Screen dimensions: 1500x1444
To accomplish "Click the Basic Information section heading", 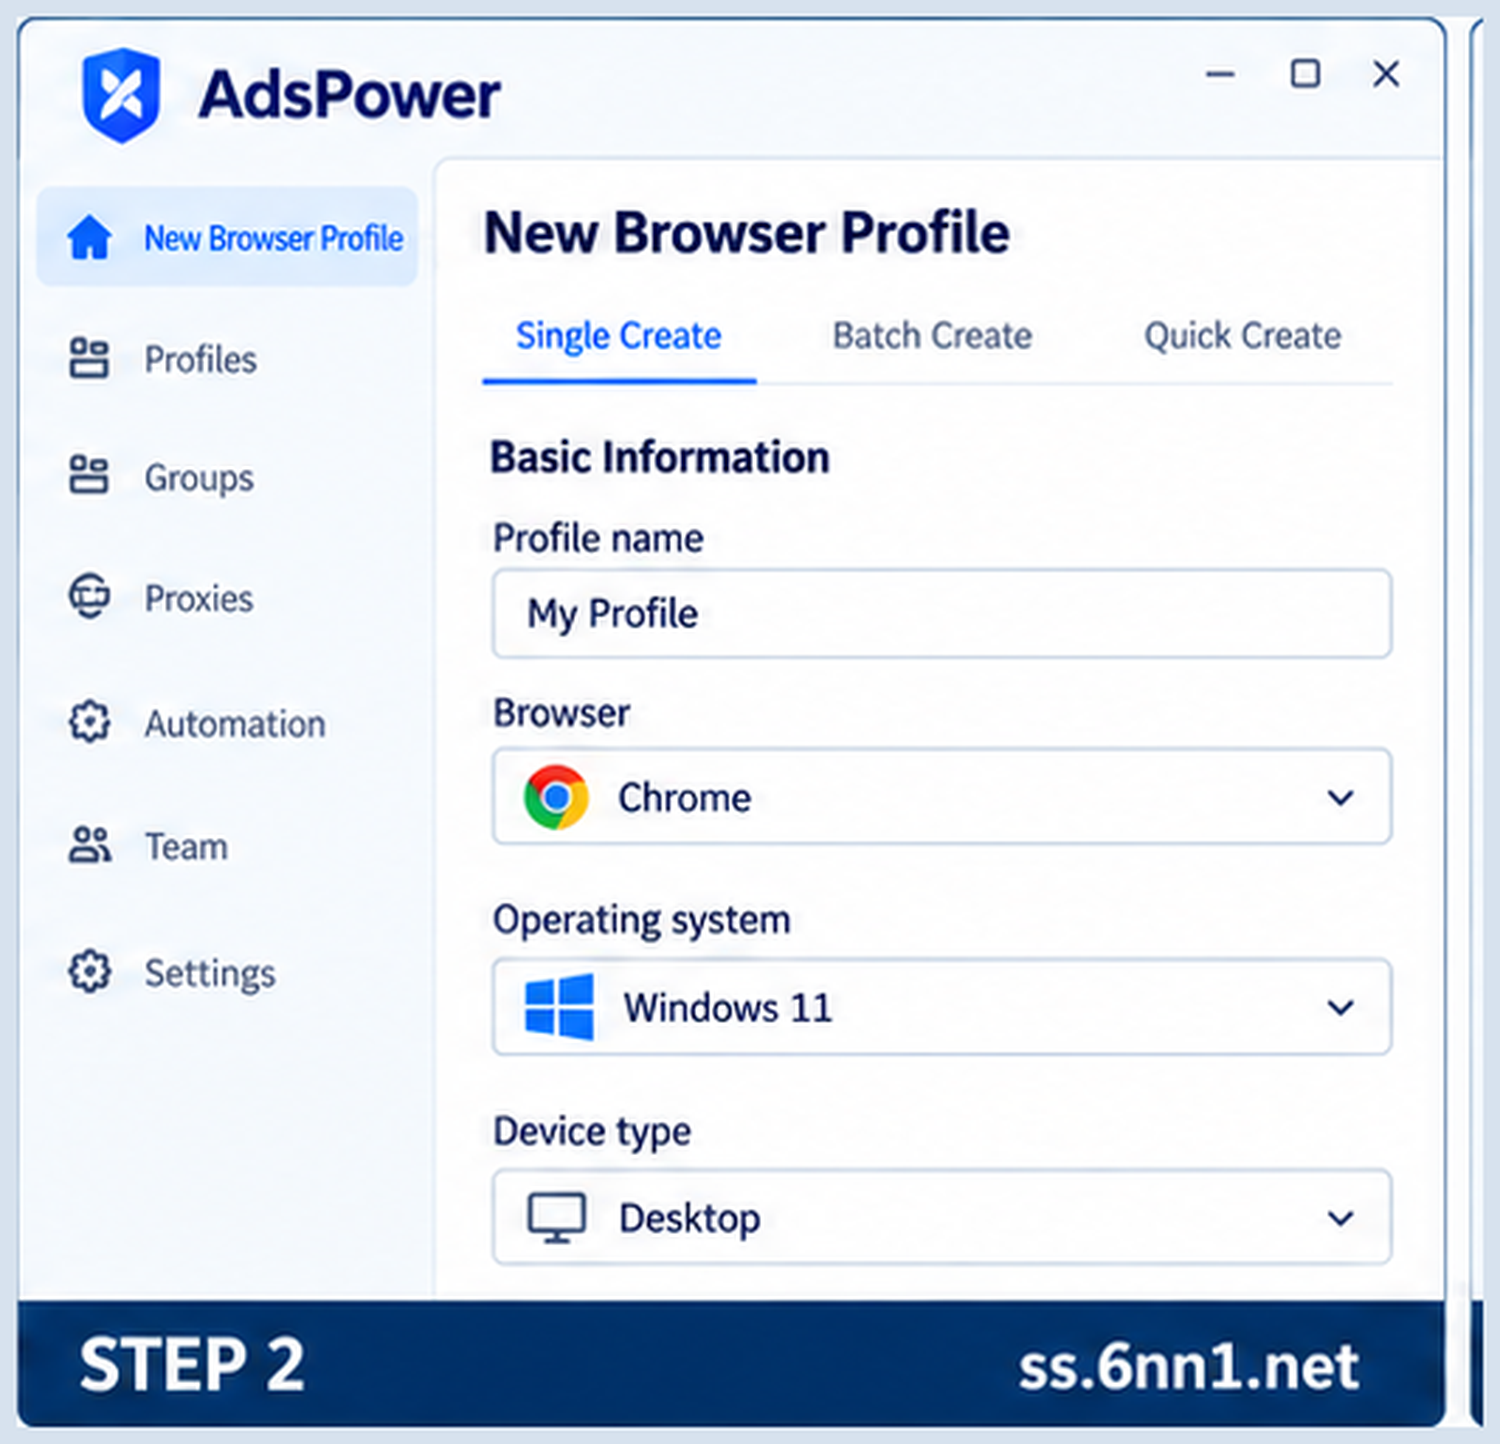I will [660, 458].
